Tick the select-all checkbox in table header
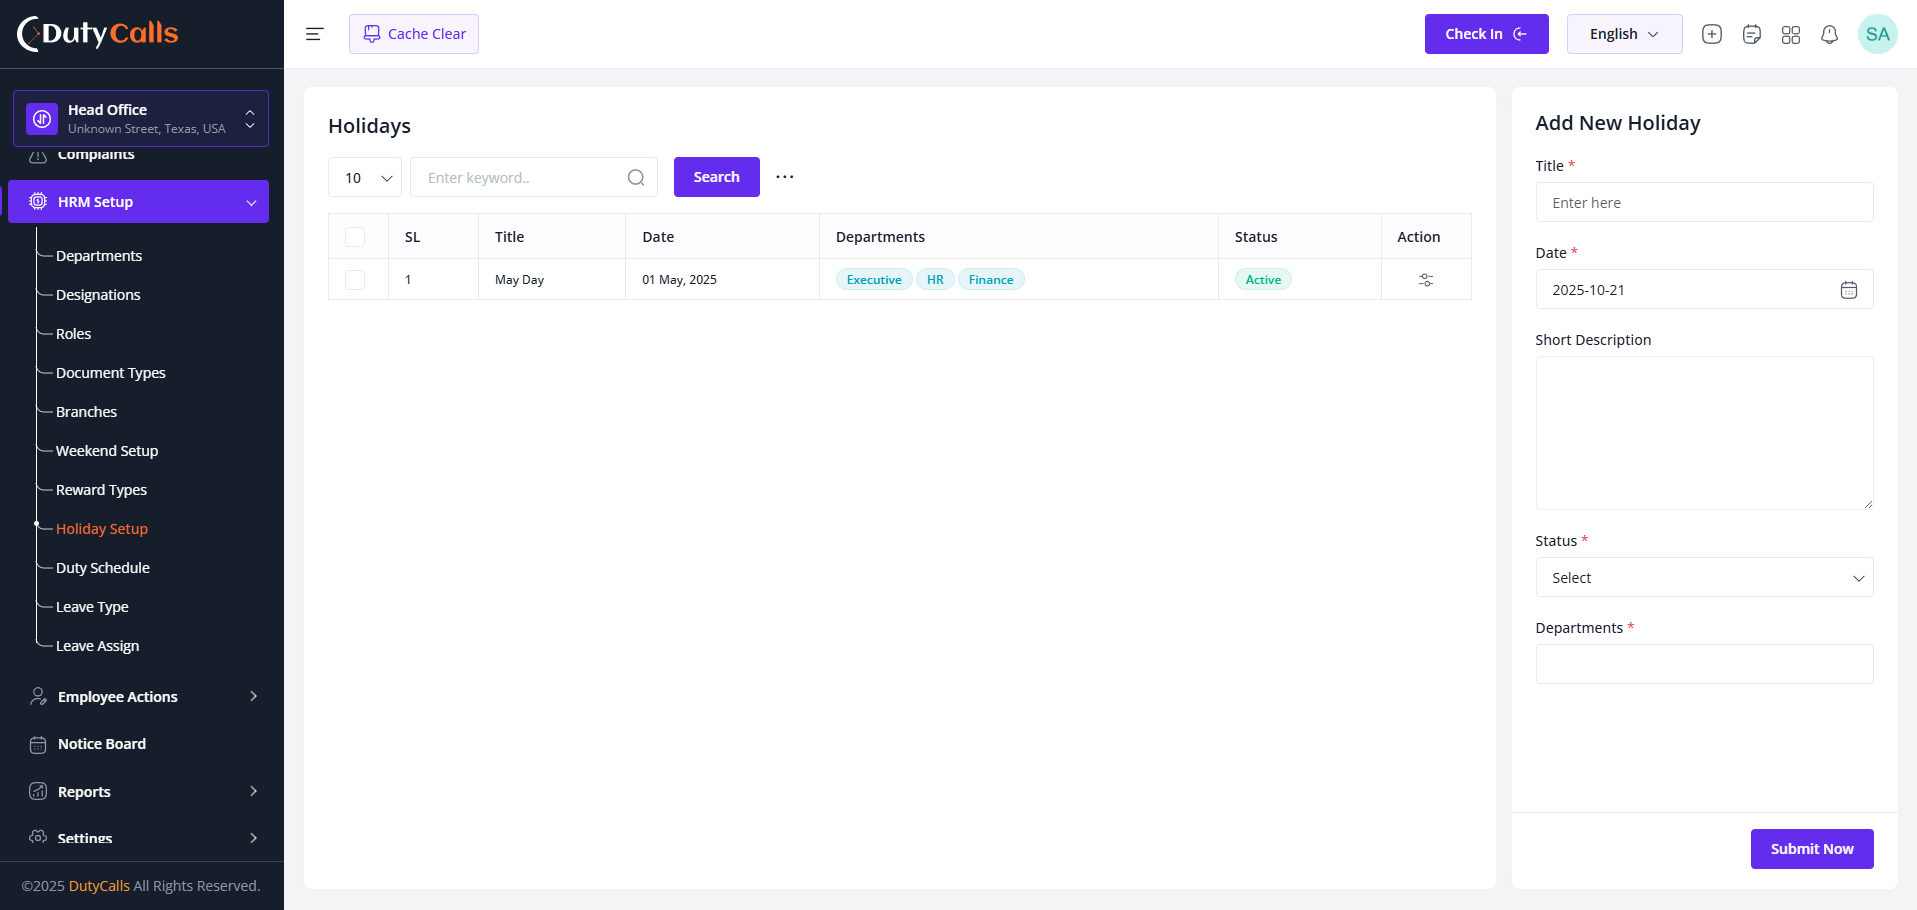The height and width of the screenshot is (910, 1917). click(355, 237)
